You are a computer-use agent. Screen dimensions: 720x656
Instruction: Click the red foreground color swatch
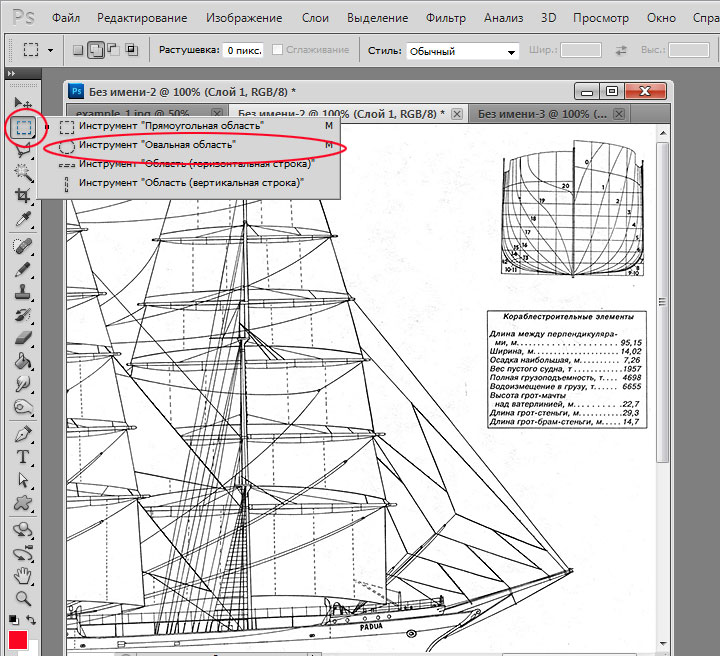click(x=18, y=641)
